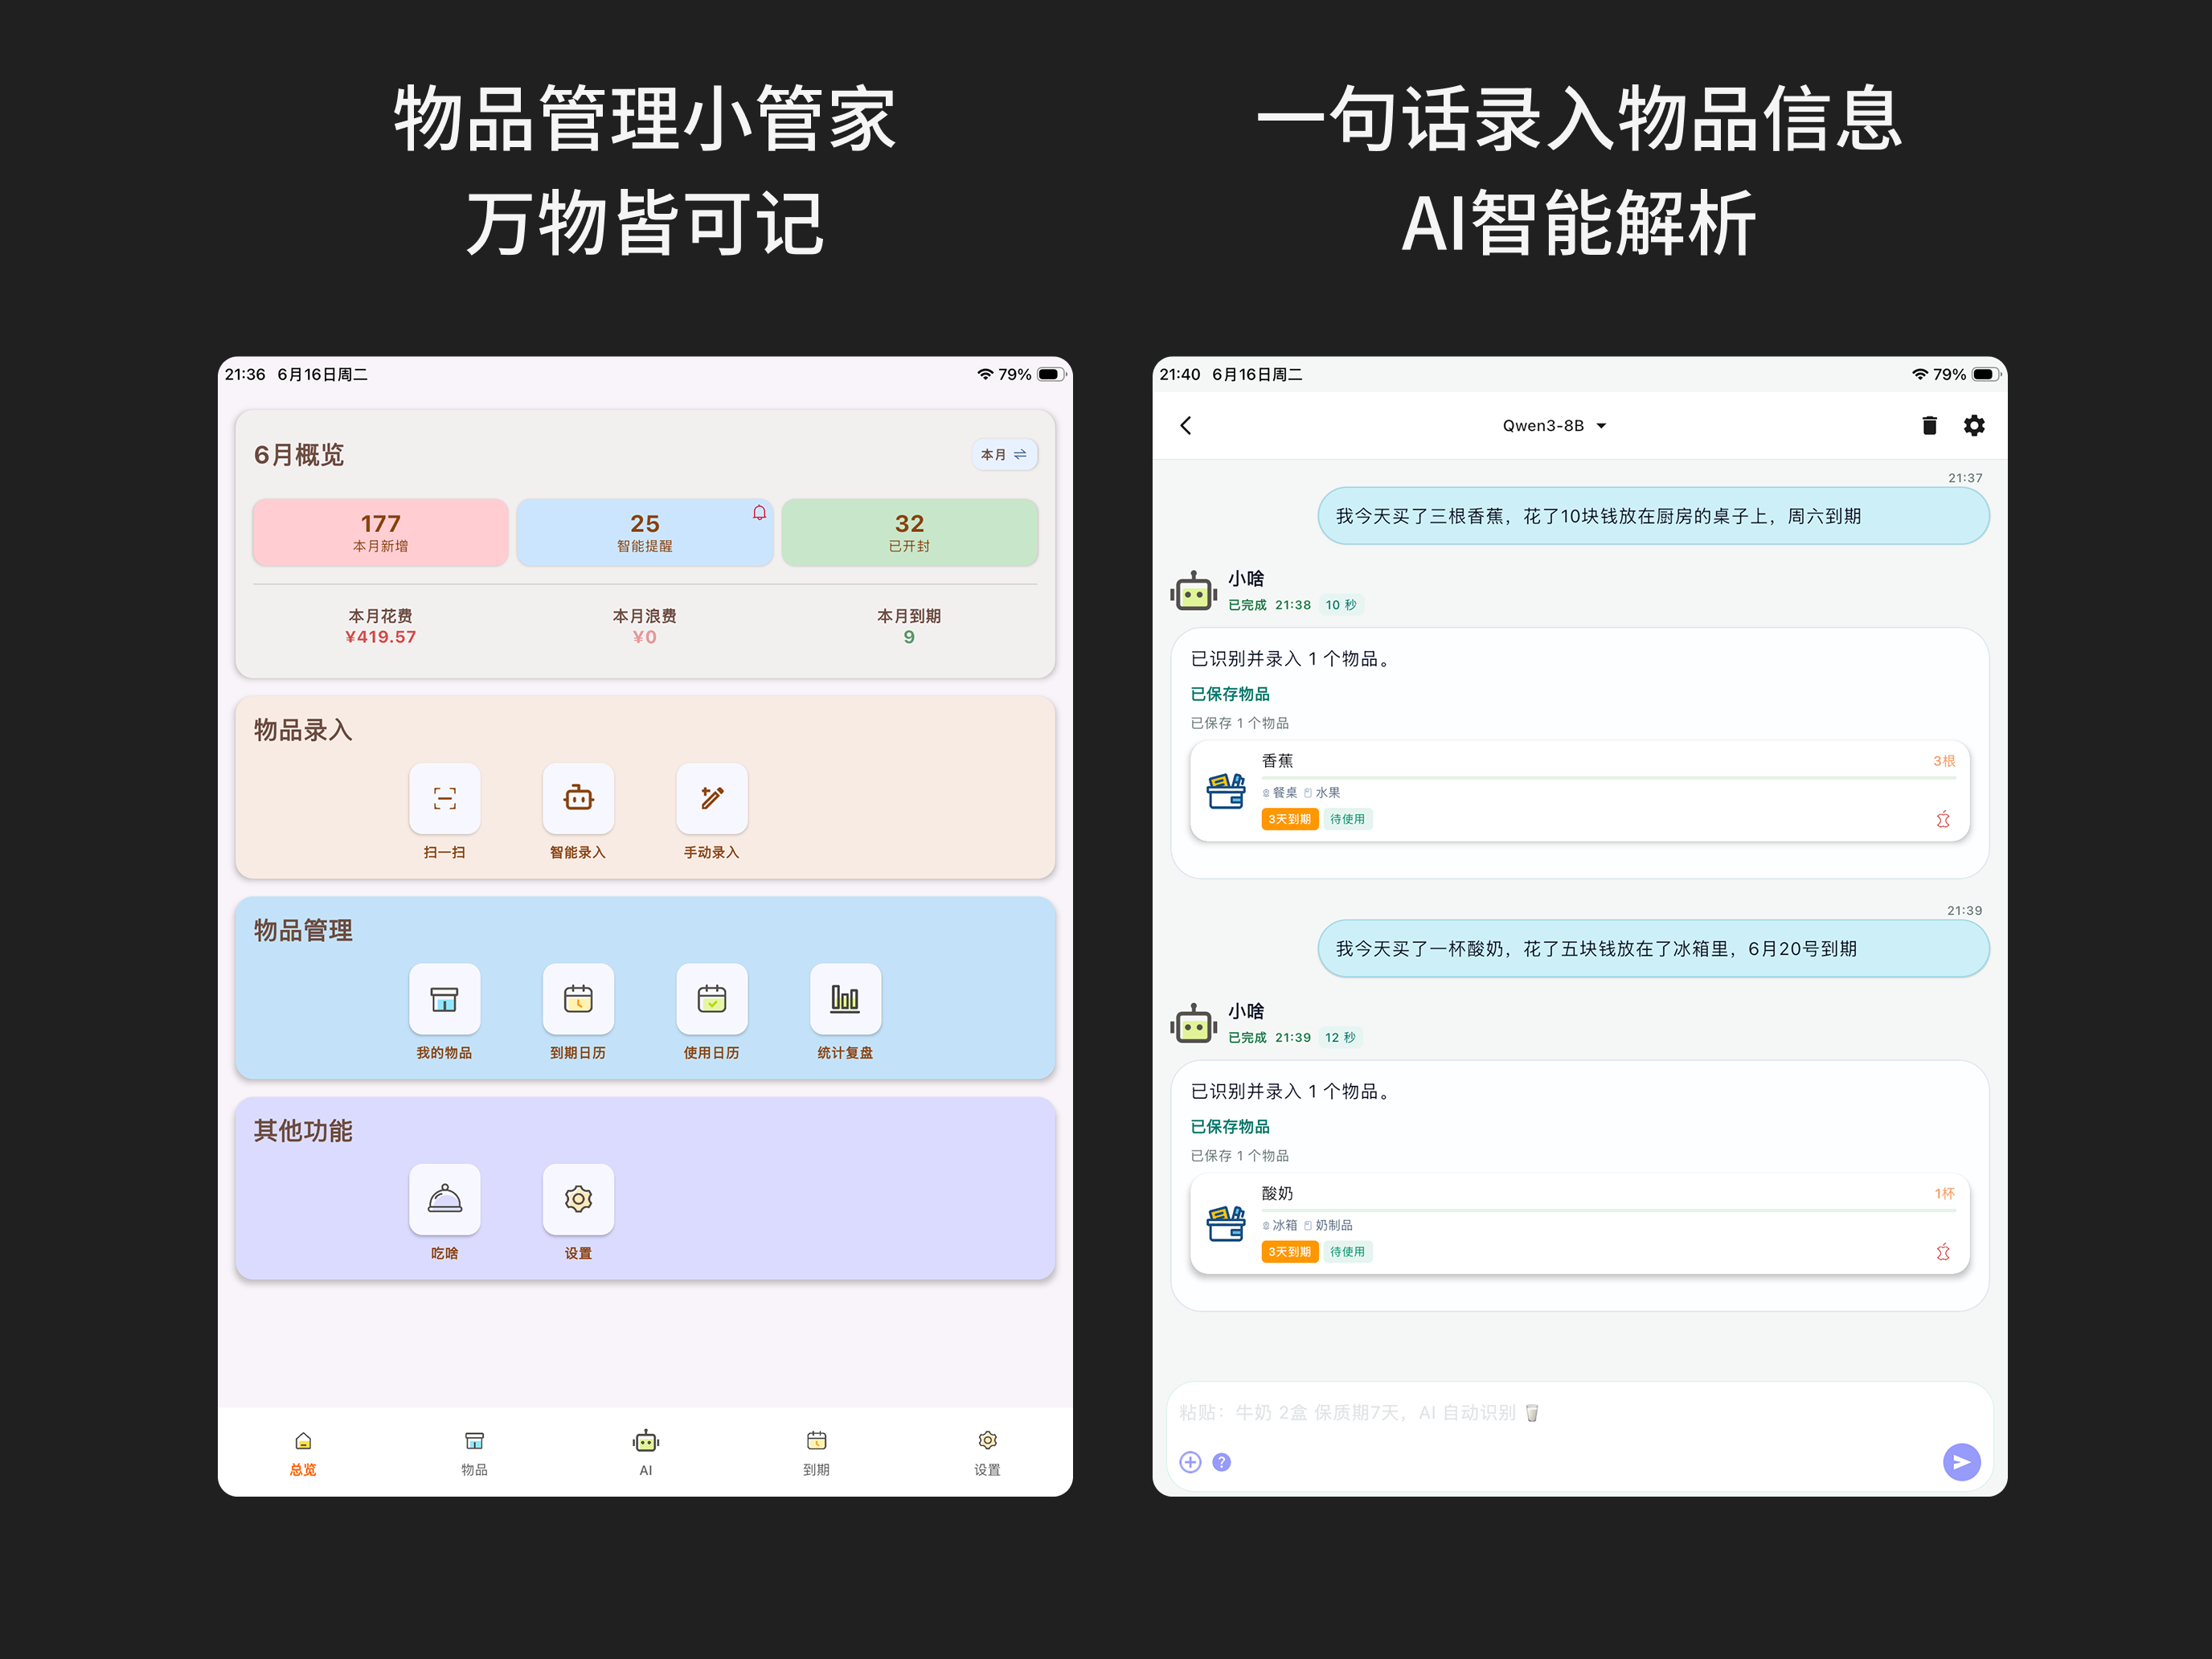
Task: Click the 本月到期 9 value
Action: coord(909,637)
